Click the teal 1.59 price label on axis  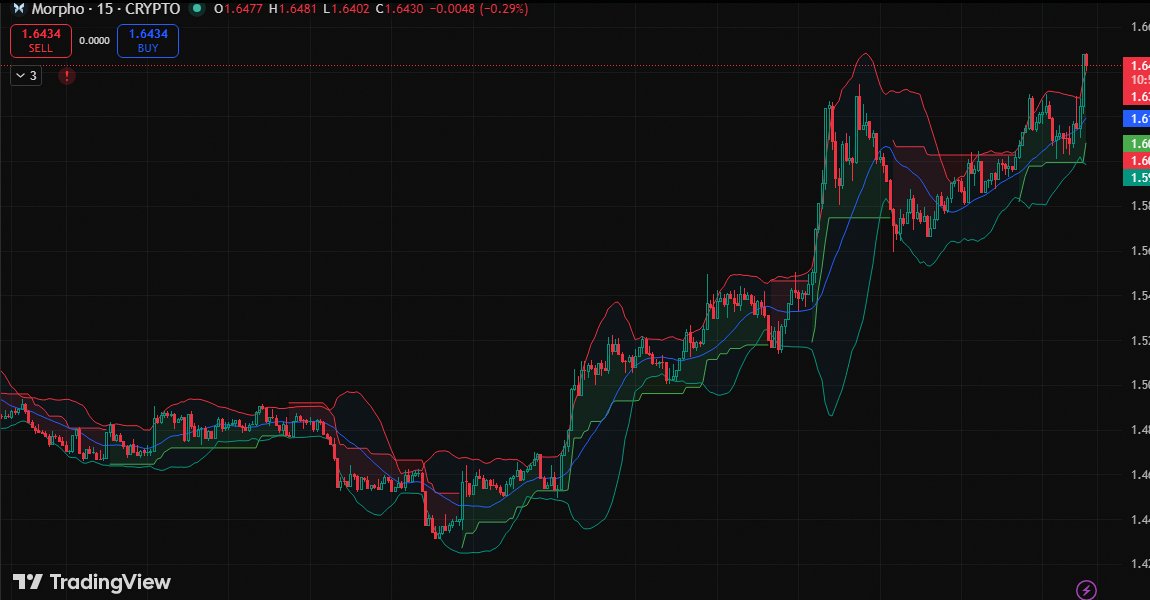[1137, 178]
